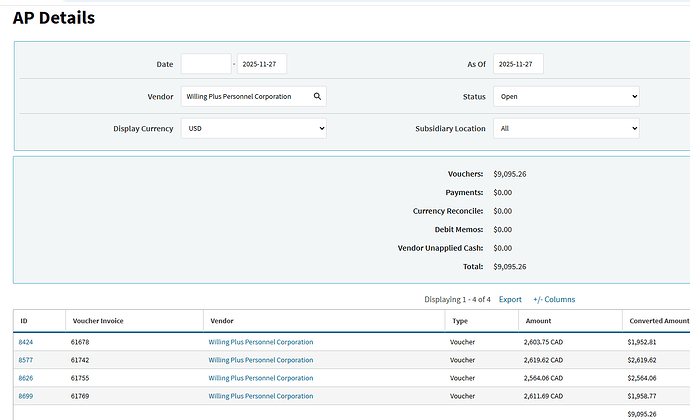Open vendor link on invoice 61742 row
This screenshot has width=690, height=420.
[x=260, y=360]
